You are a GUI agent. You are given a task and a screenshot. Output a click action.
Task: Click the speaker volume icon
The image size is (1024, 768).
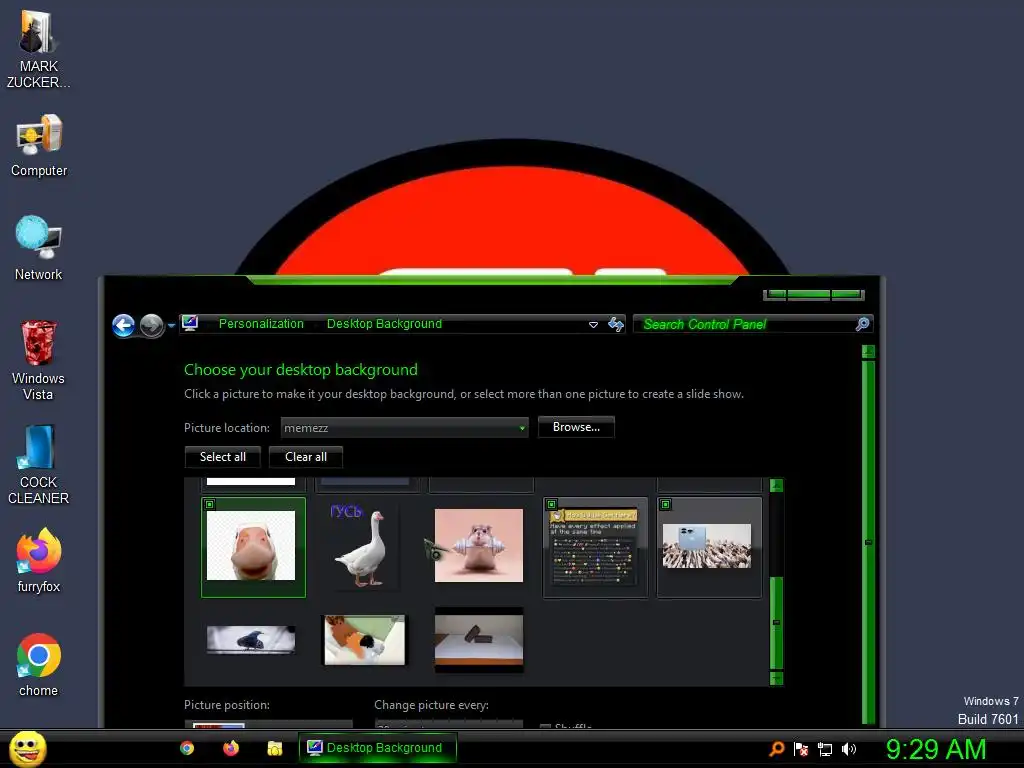(x=849, y=749)
